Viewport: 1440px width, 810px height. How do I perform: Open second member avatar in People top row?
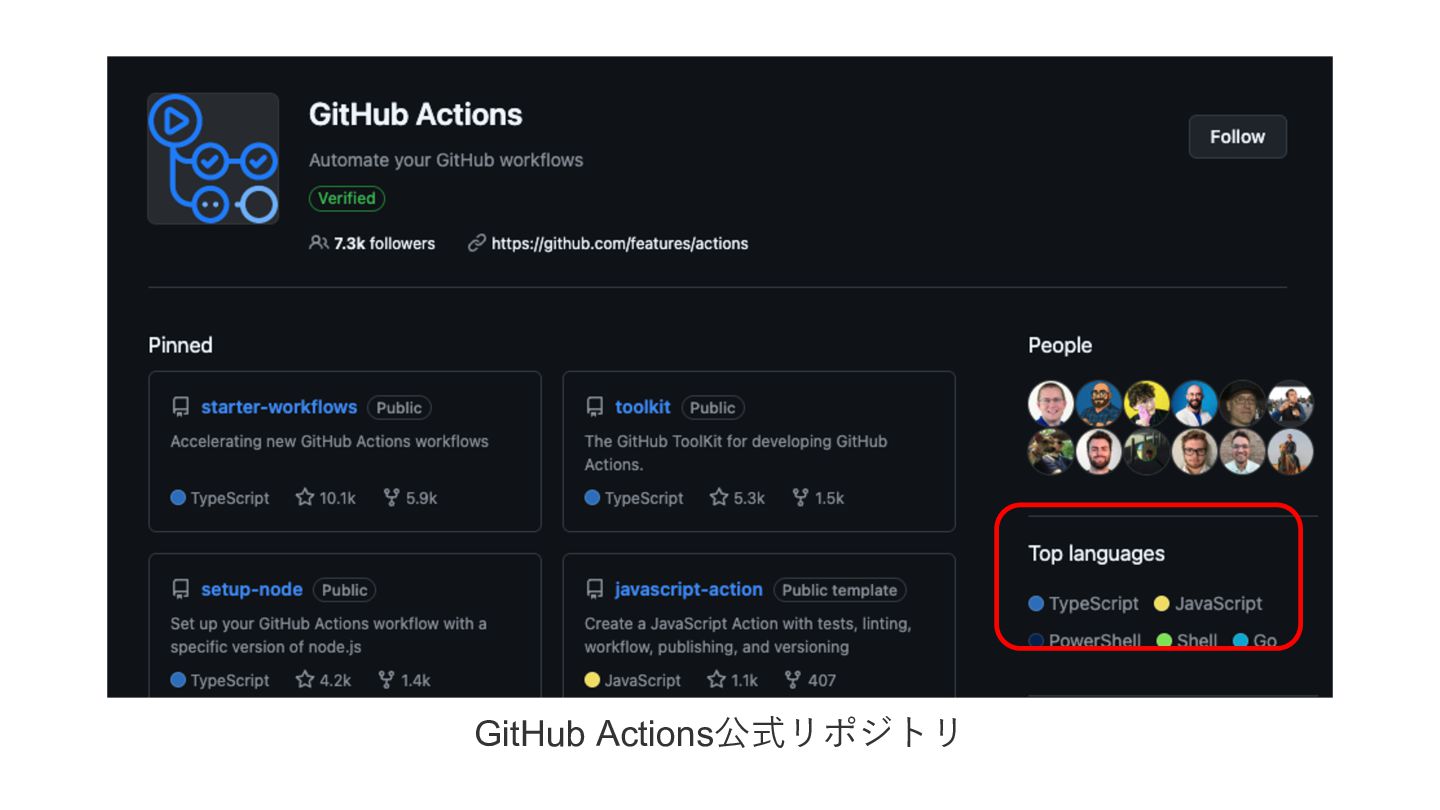pyautogui.click(x=1098, y=403)
